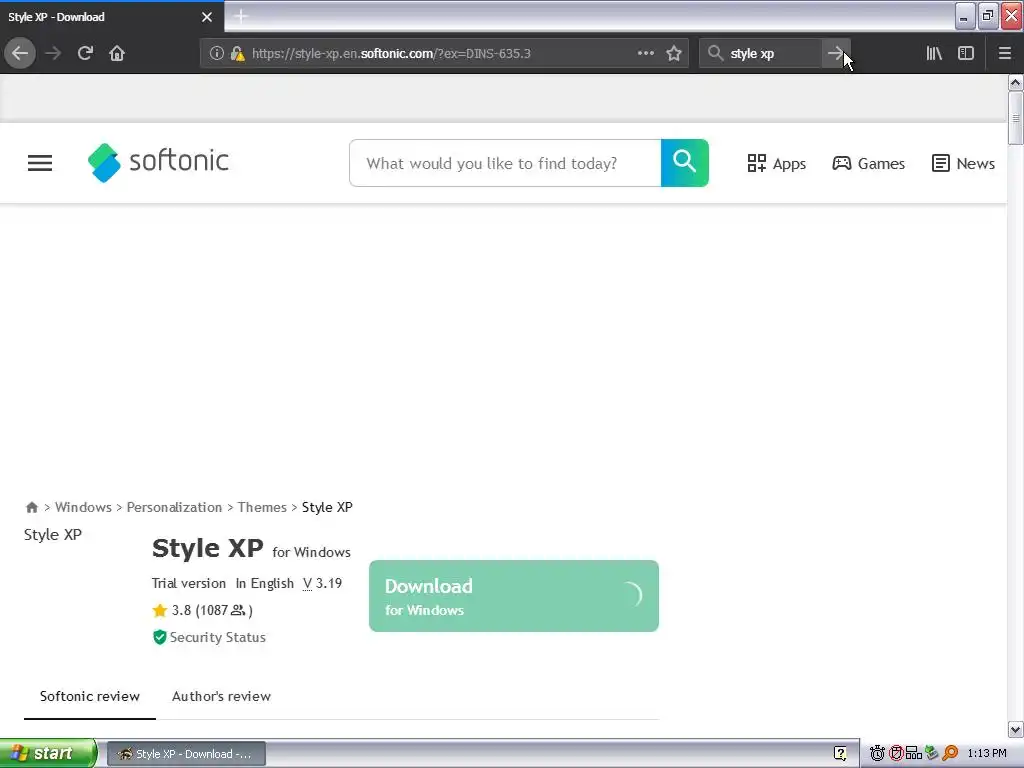Viewport: 1024px width, 768px height.
Task: Click the Softonic 'What would you like to find' field
Action: pos(505,163)
